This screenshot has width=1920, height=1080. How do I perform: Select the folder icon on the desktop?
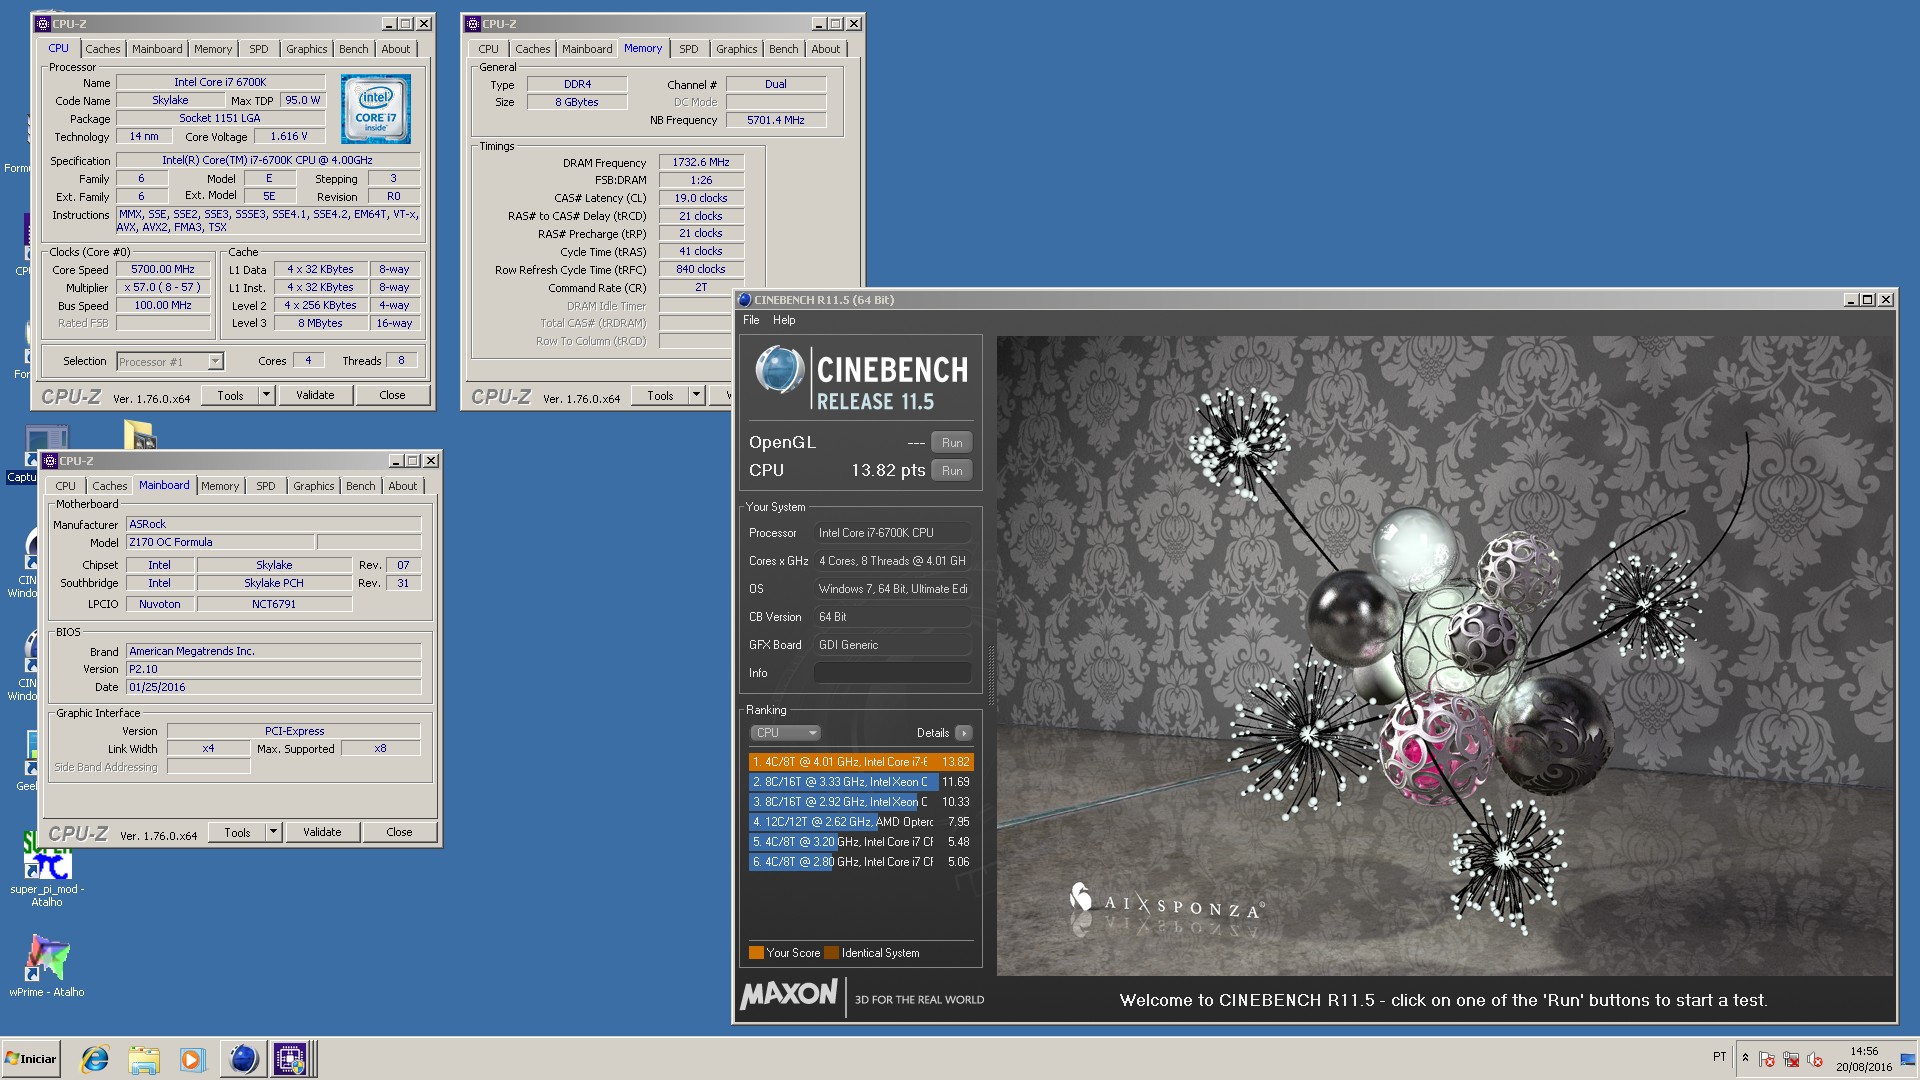pyautogui.click(x=140, y=434)
